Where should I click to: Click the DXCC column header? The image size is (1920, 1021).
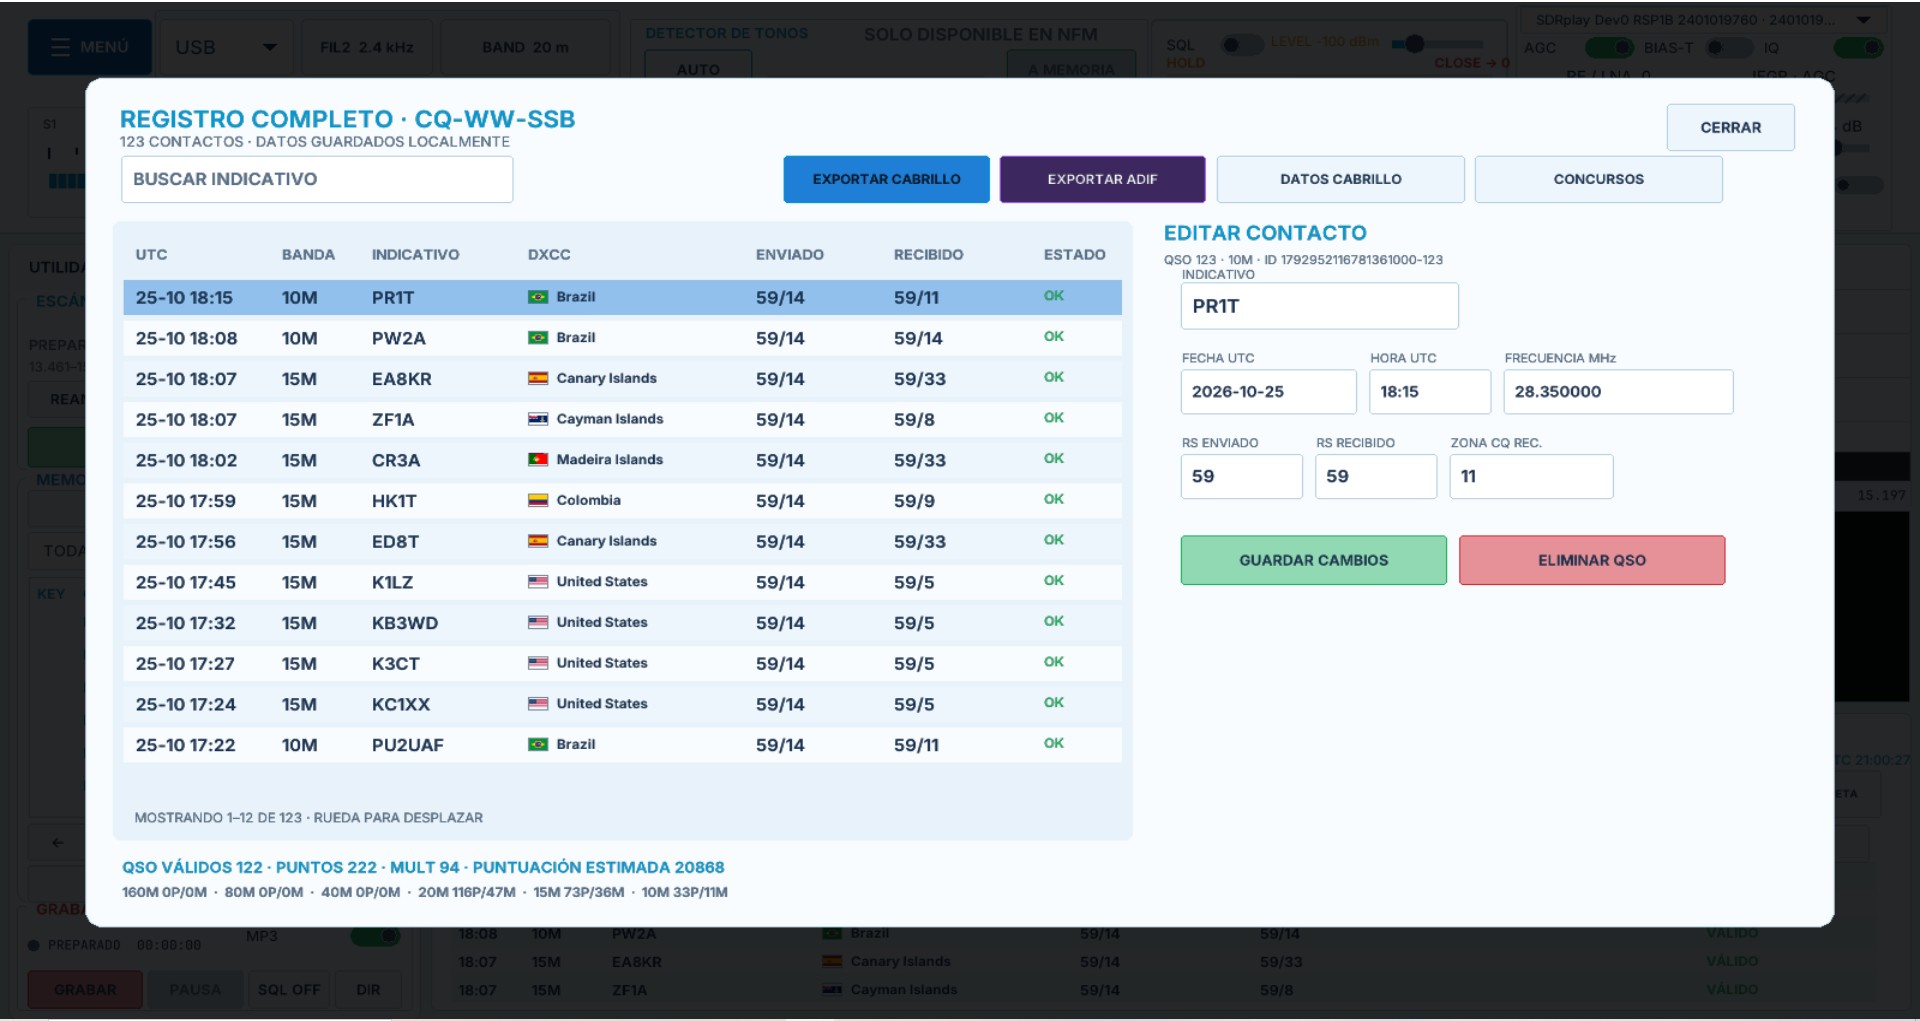[549, 255]
